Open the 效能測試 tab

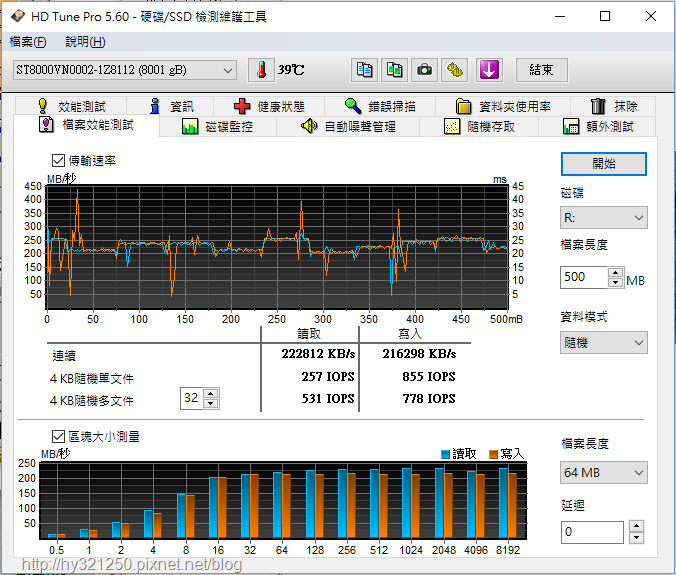(x=72, y=106)
